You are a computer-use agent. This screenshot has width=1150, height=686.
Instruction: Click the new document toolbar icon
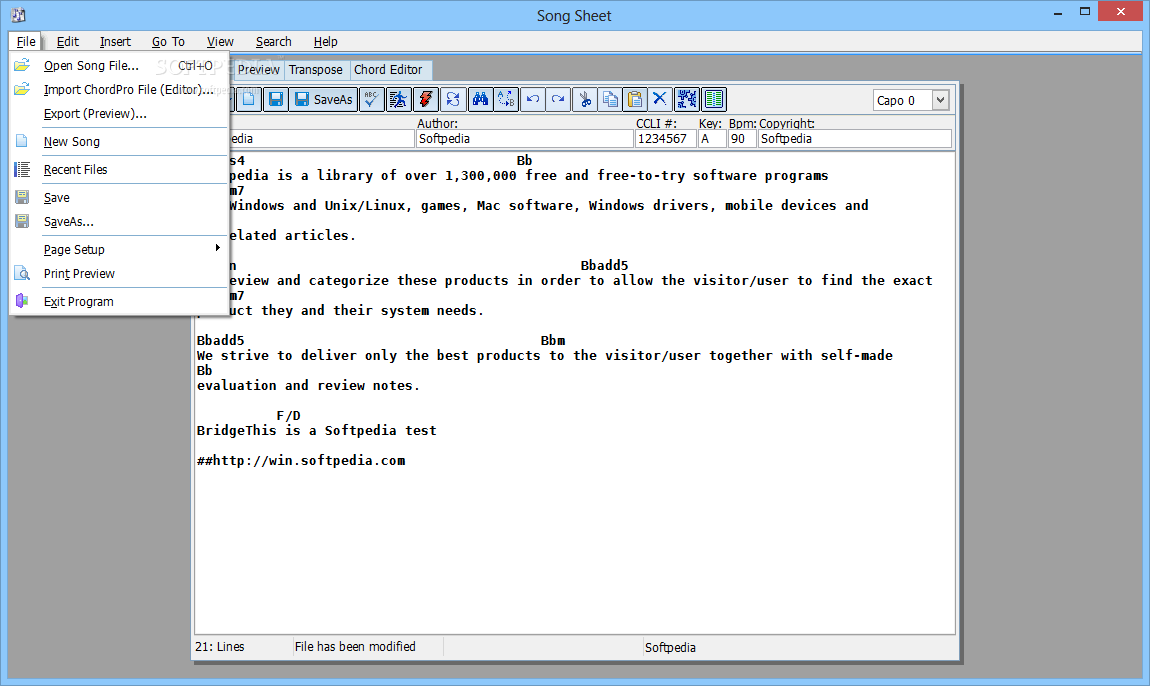tap(249, 99)
